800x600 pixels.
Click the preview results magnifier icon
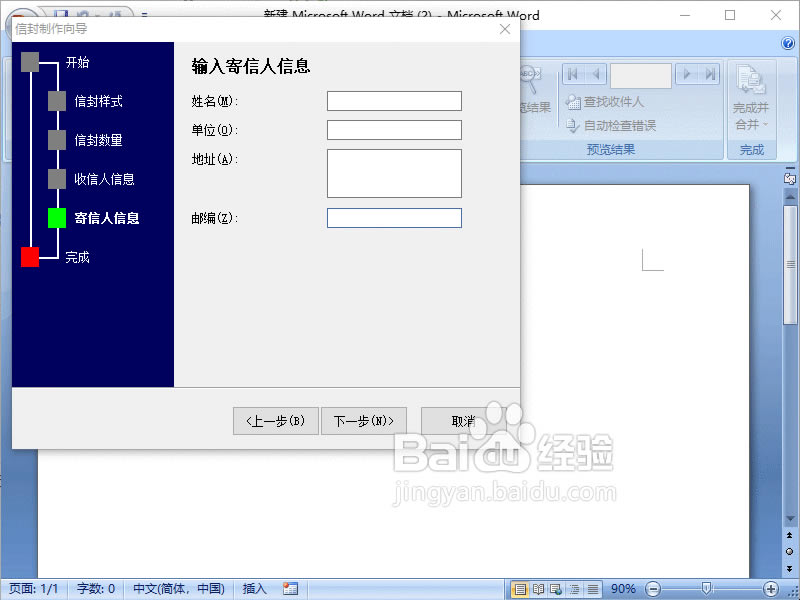pyautogui.click(x=530, y=79)
